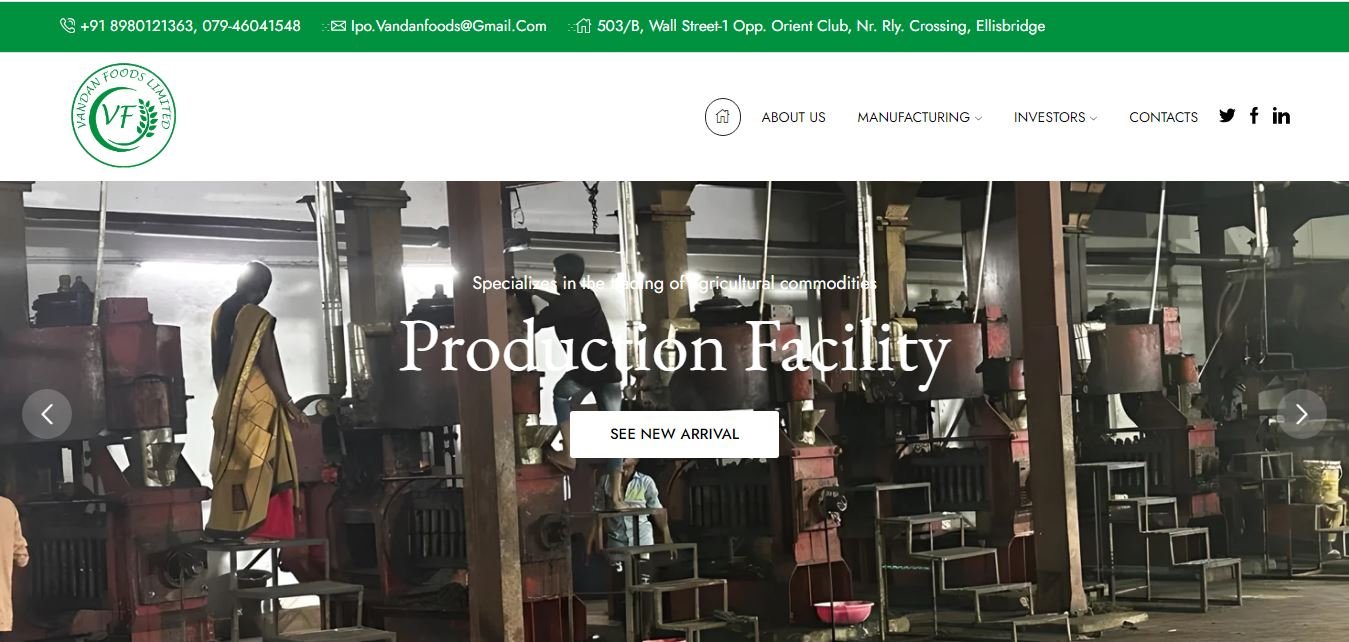Open the Facebook icon link
1349x642 pixels.
click(1254, 116)
